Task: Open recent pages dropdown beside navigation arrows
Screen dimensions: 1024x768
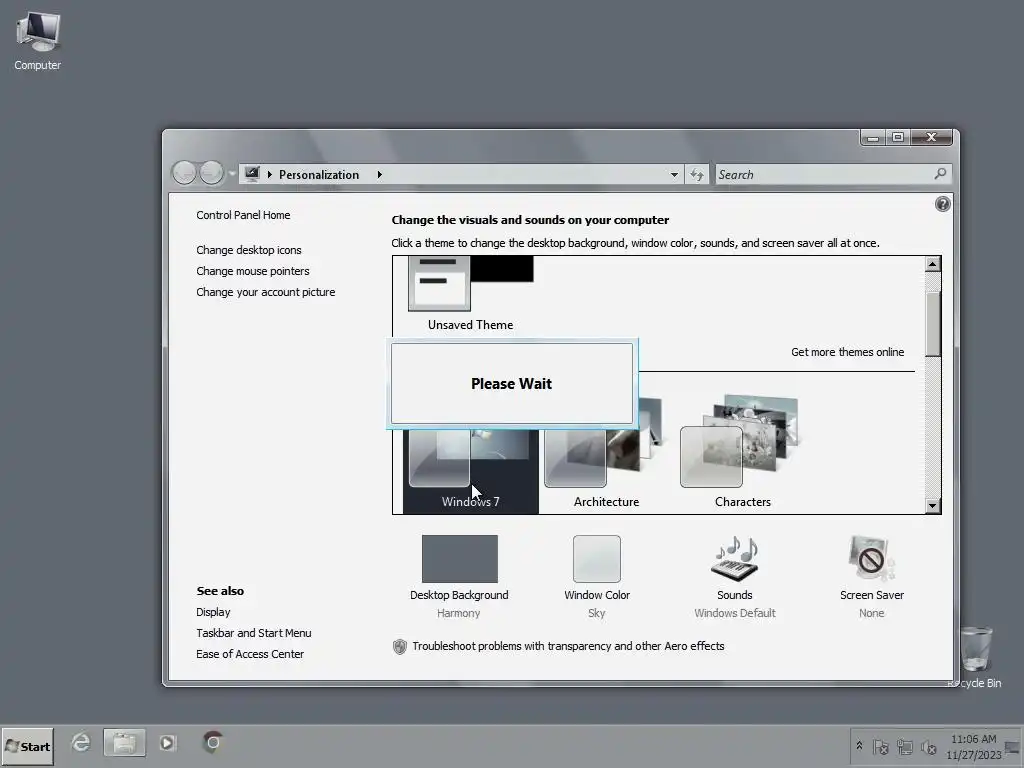Action: pyautogui.click(x=232, y=174)
